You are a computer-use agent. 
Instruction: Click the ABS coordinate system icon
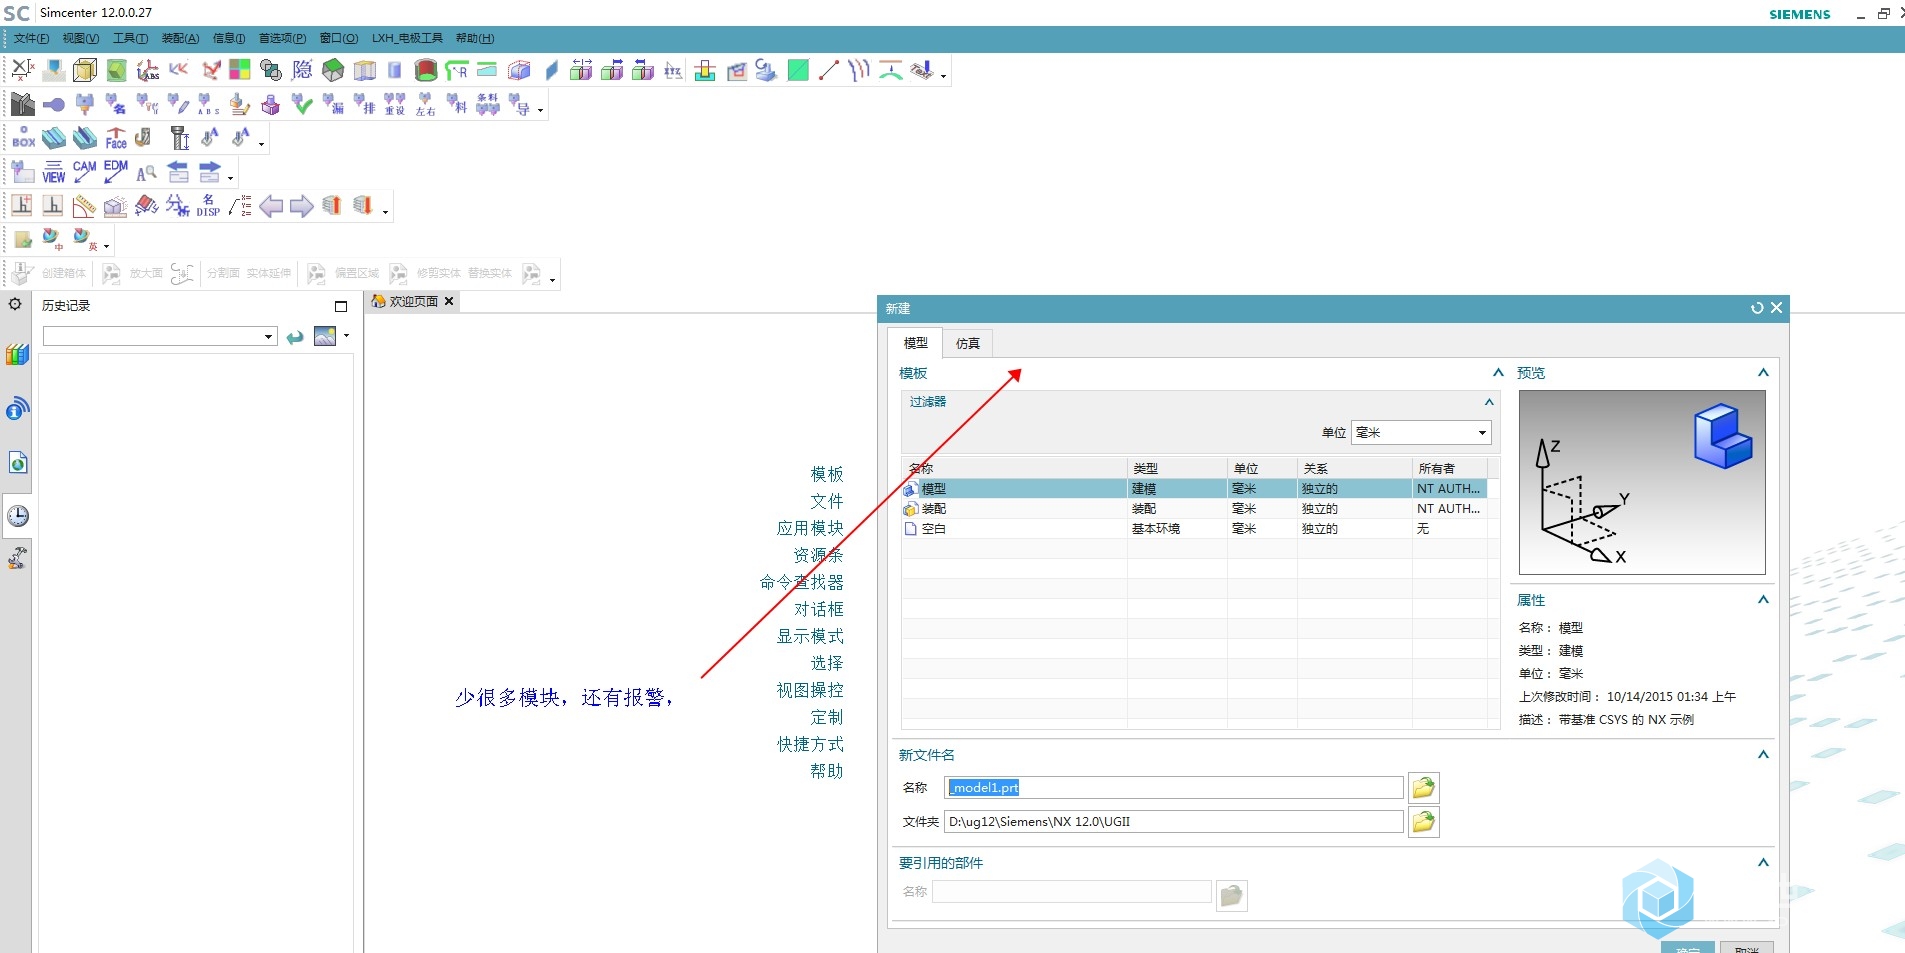point(147,70)
